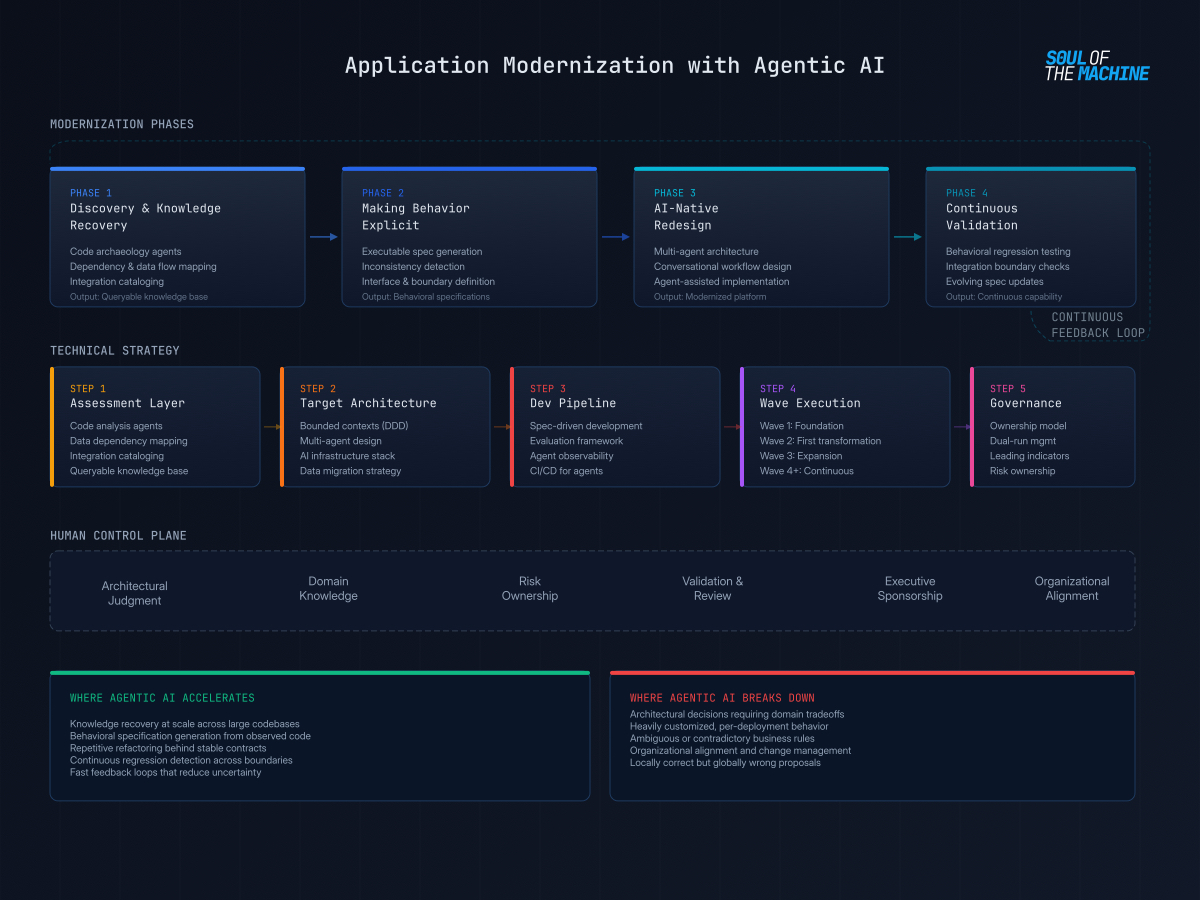Select the 'Assessment Layer' step title

tap(127, 403)
